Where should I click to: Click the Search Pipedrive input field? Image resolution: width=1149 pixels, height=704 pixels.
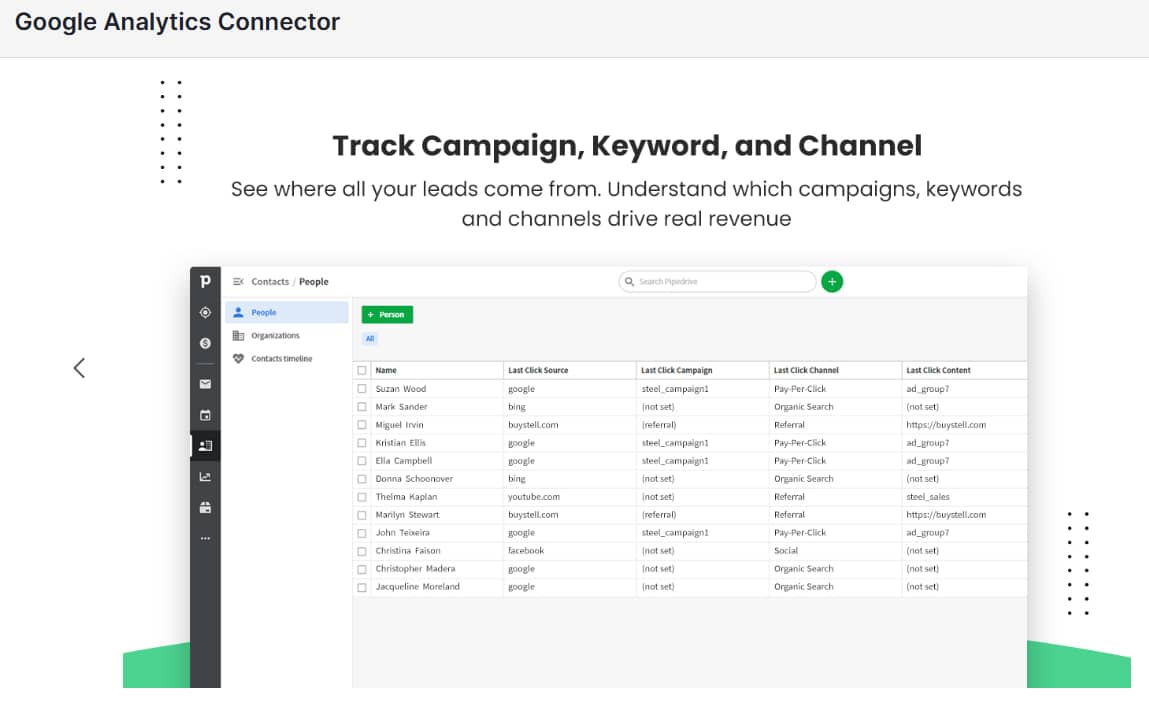[x=716, y=281]
